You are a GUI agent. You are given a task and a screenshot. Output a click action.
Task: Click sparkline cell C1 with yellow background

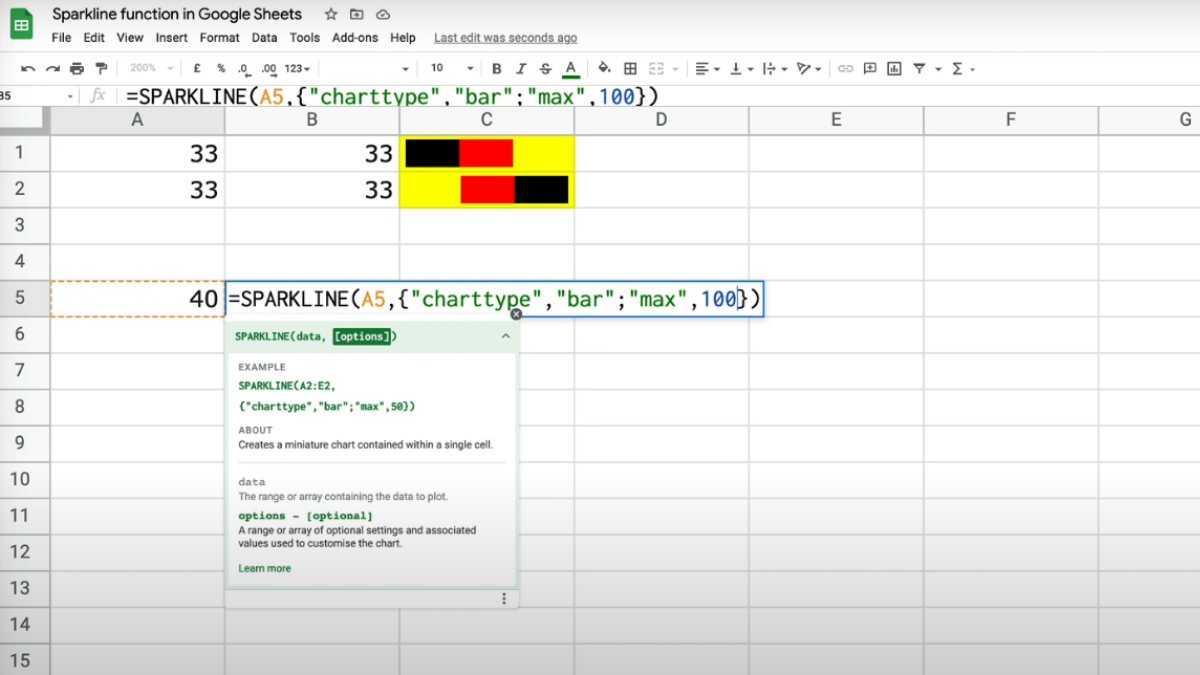tap(487, 153)
